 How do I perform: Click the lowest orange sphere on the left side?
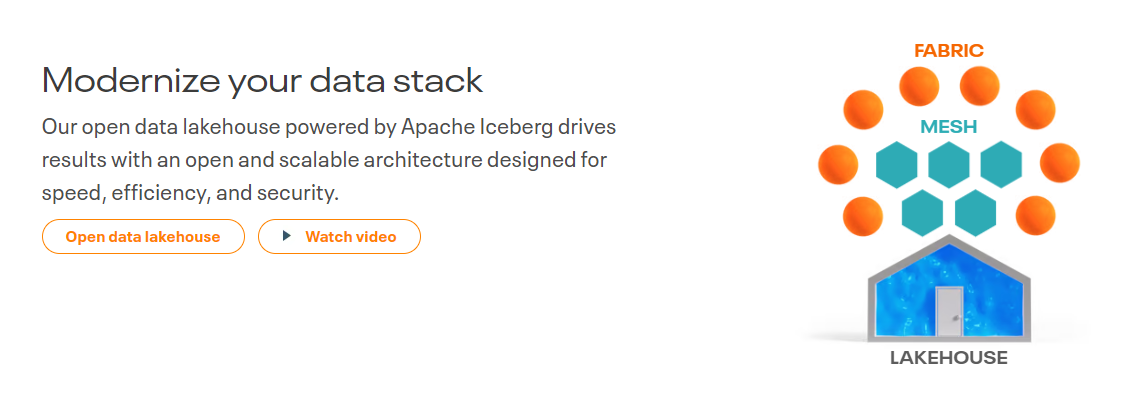click(863, 215)
